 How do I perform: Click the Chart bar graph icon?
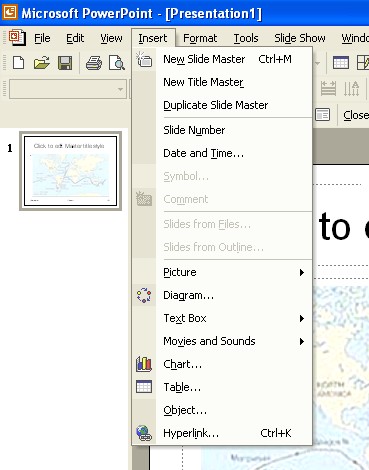click(144, 364)
